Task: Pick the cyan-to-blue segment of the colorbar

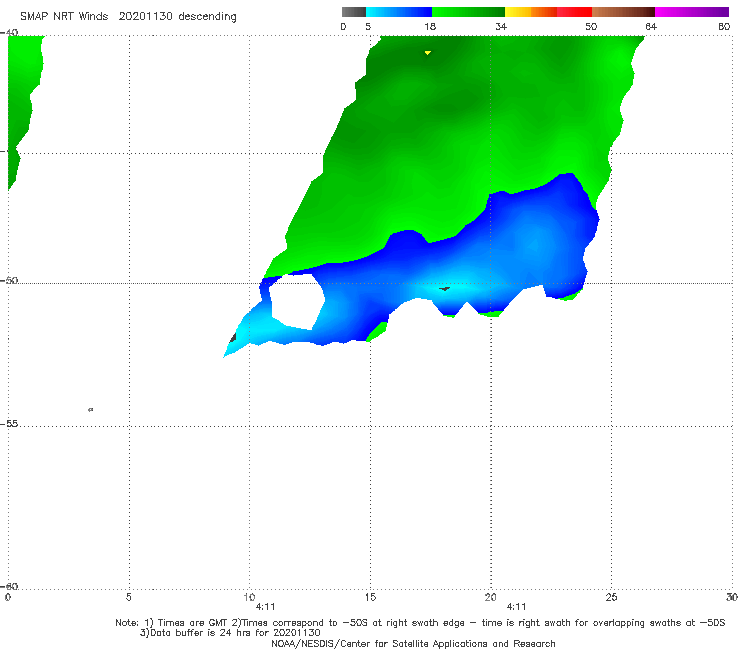Action: [399, 12]
